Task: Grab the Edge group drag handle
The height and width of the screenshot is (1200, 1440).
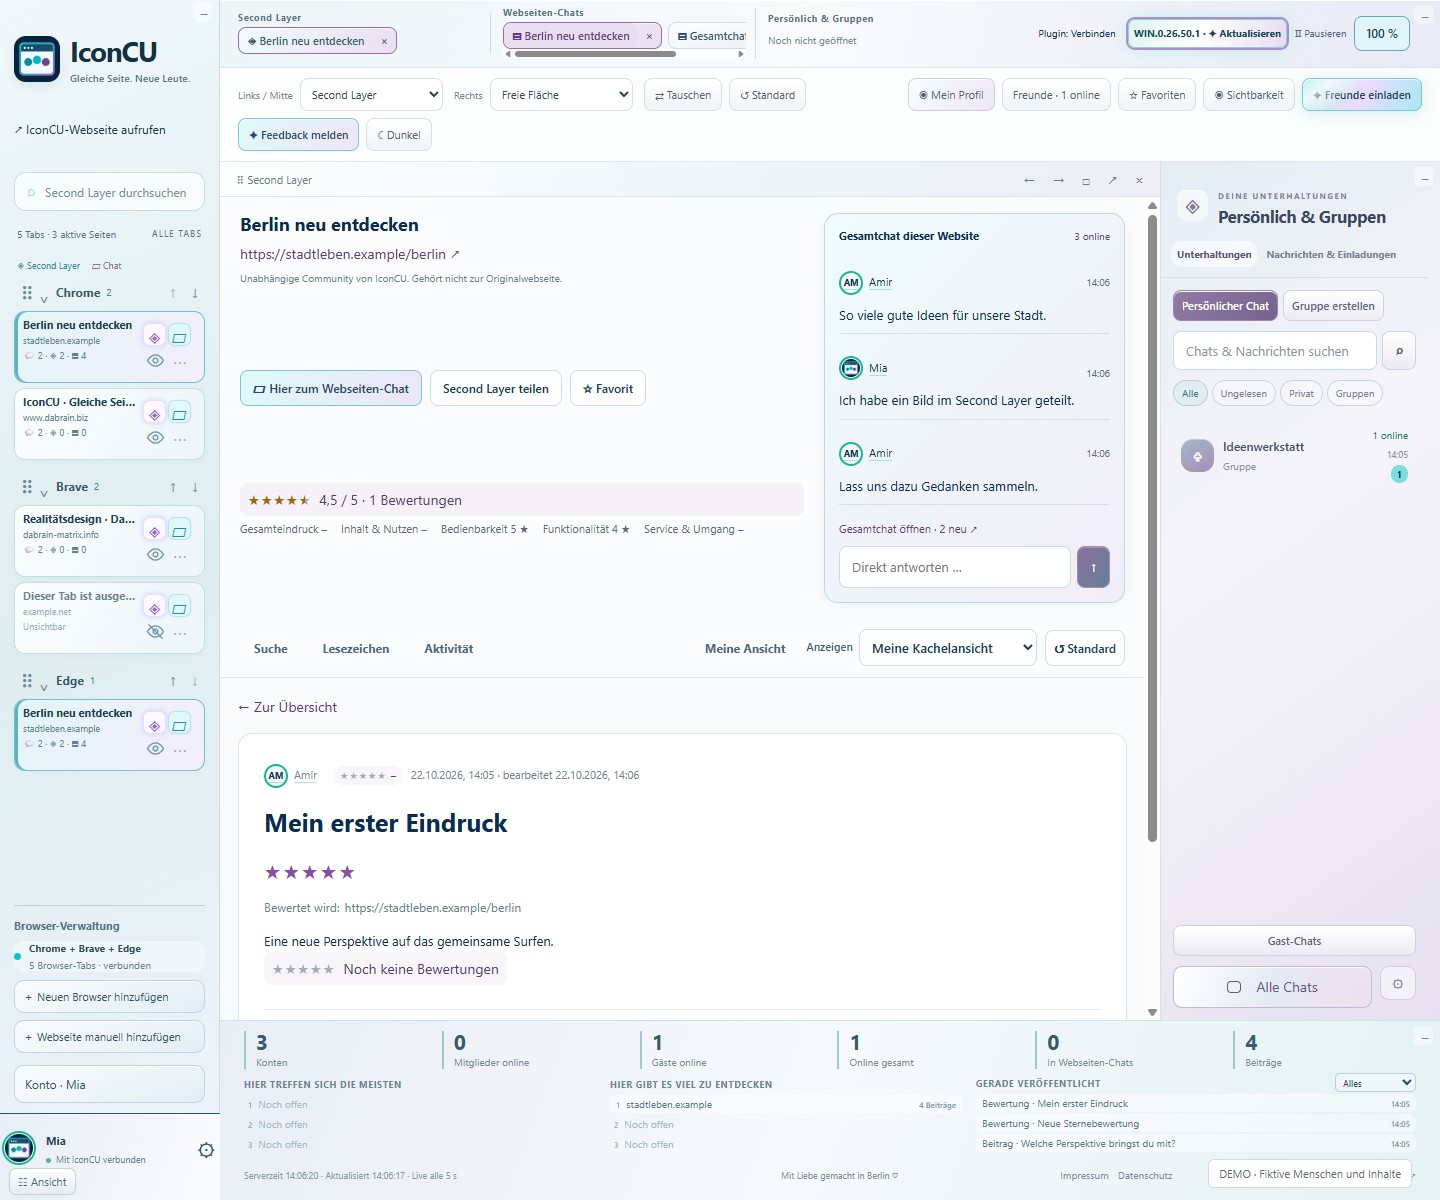Action: (27, 680)
